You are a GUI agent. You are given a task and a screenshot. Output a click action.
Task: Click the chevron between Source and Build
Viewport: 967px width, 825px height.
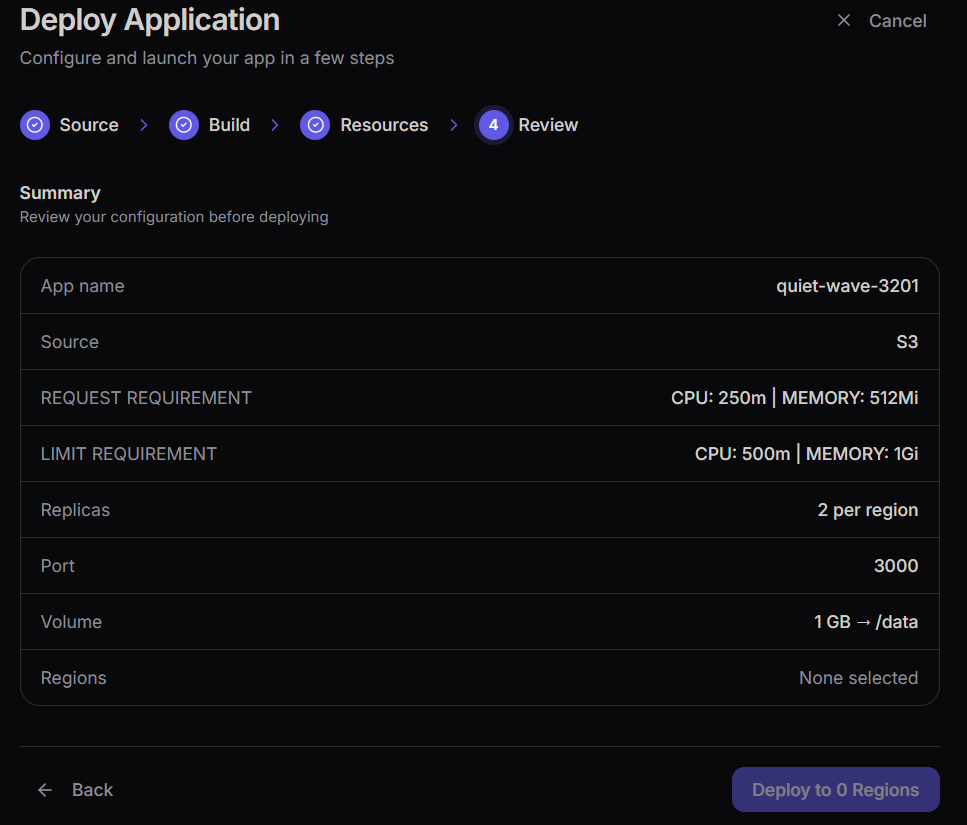[144, 125]
